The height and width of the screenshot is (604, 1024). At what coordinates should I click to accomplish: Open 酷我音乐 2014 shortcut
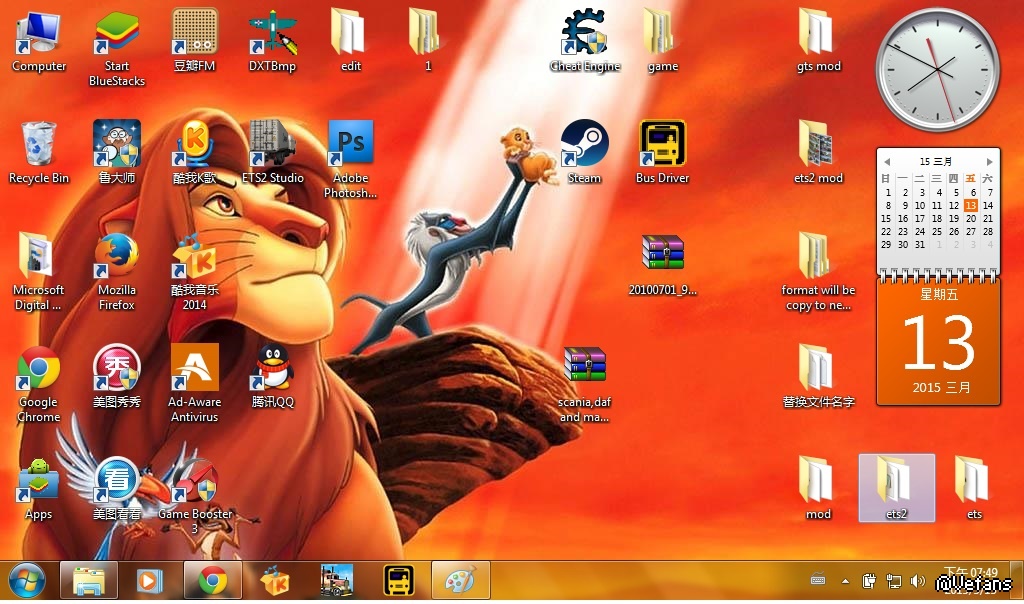195,272
